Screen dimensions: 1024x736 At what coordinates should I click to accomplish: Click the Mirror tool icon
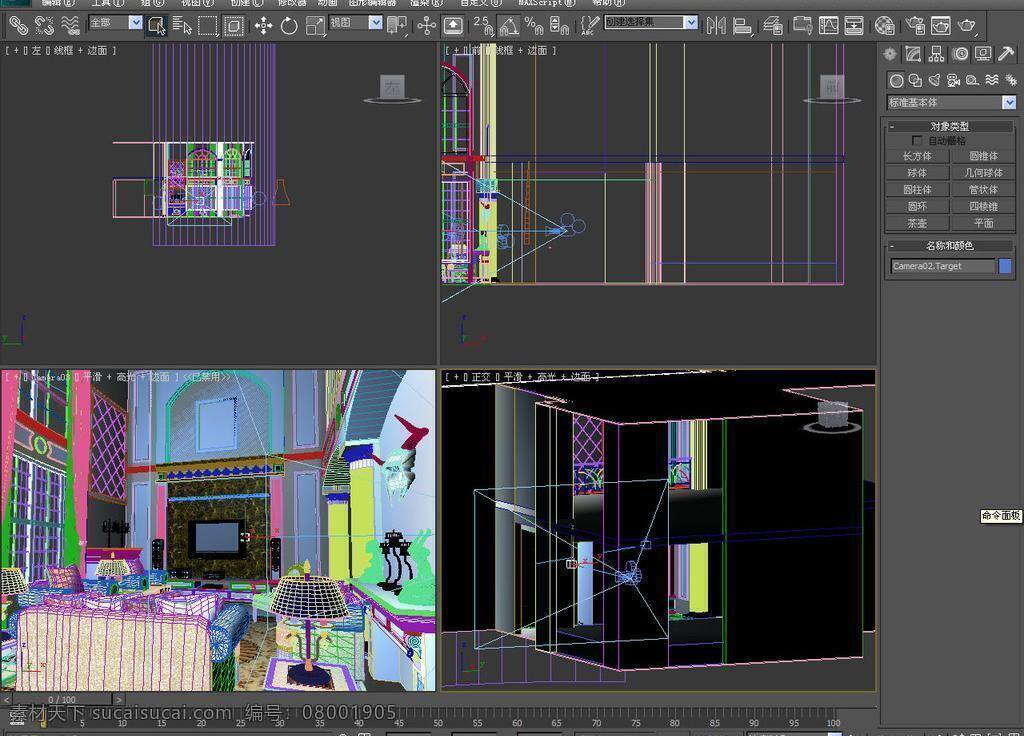pos(716,25)
